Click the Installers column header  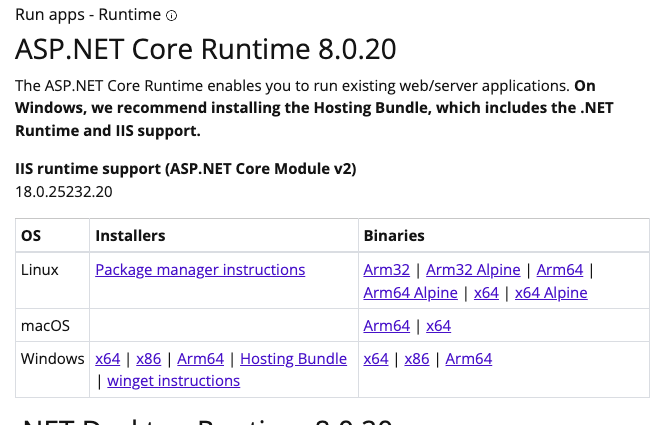pos(130,236)
